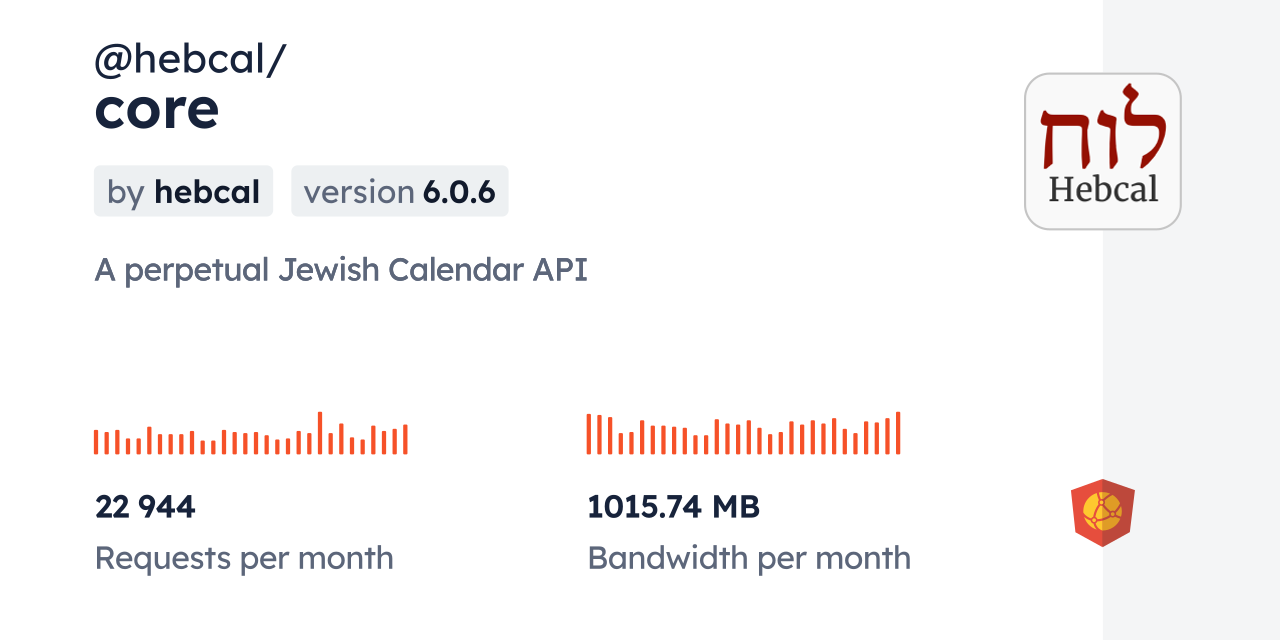
Task: Select the "by hebcal" author badge
Action: 183,191
